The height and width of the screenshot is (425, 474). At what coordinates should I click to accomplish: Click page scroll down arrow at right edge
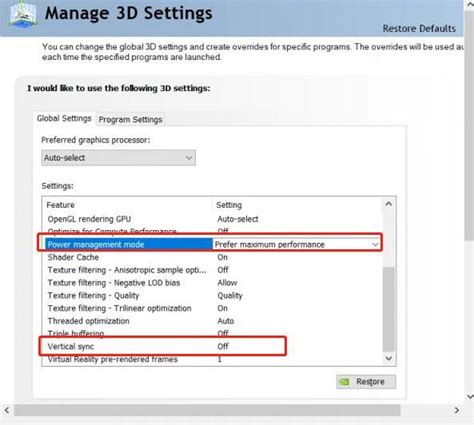[470, 397]
